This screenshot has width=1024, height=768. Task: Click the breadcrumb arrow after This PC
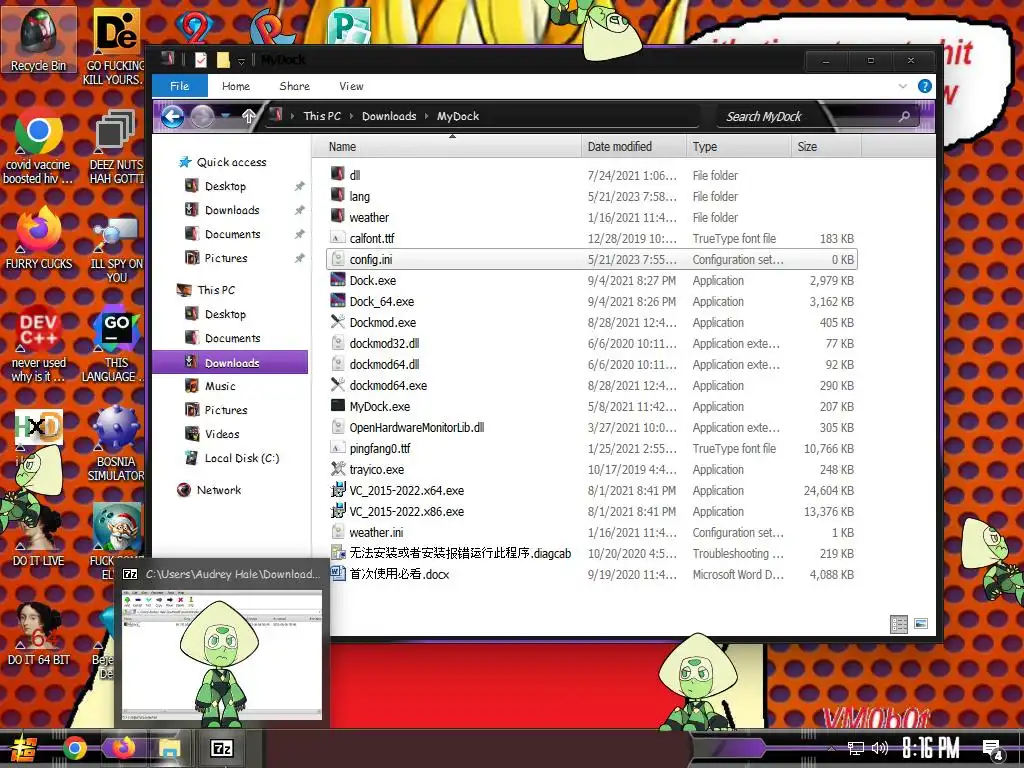point(351,116)
